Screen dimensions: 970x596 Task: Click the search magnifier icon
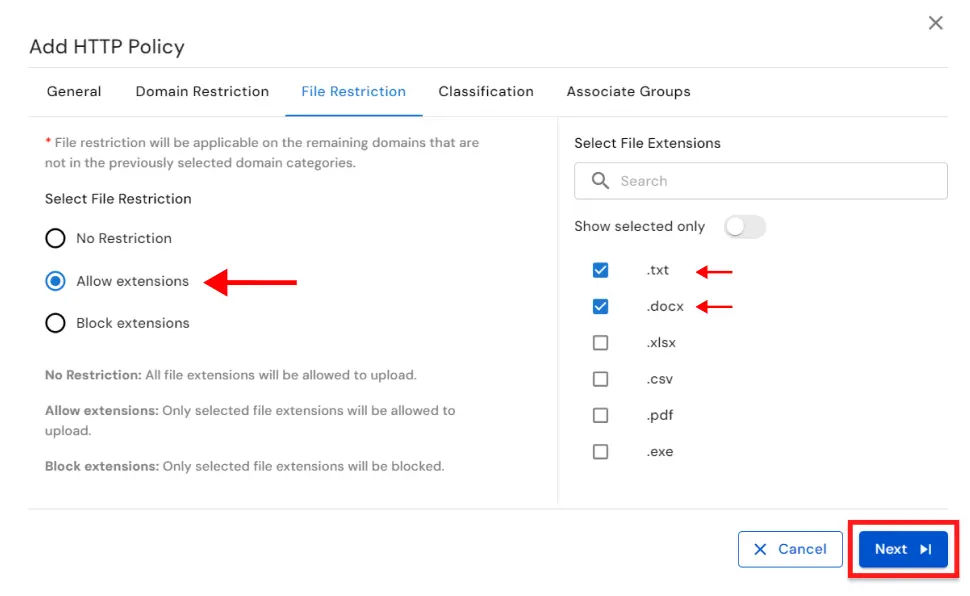pos(600,181)
